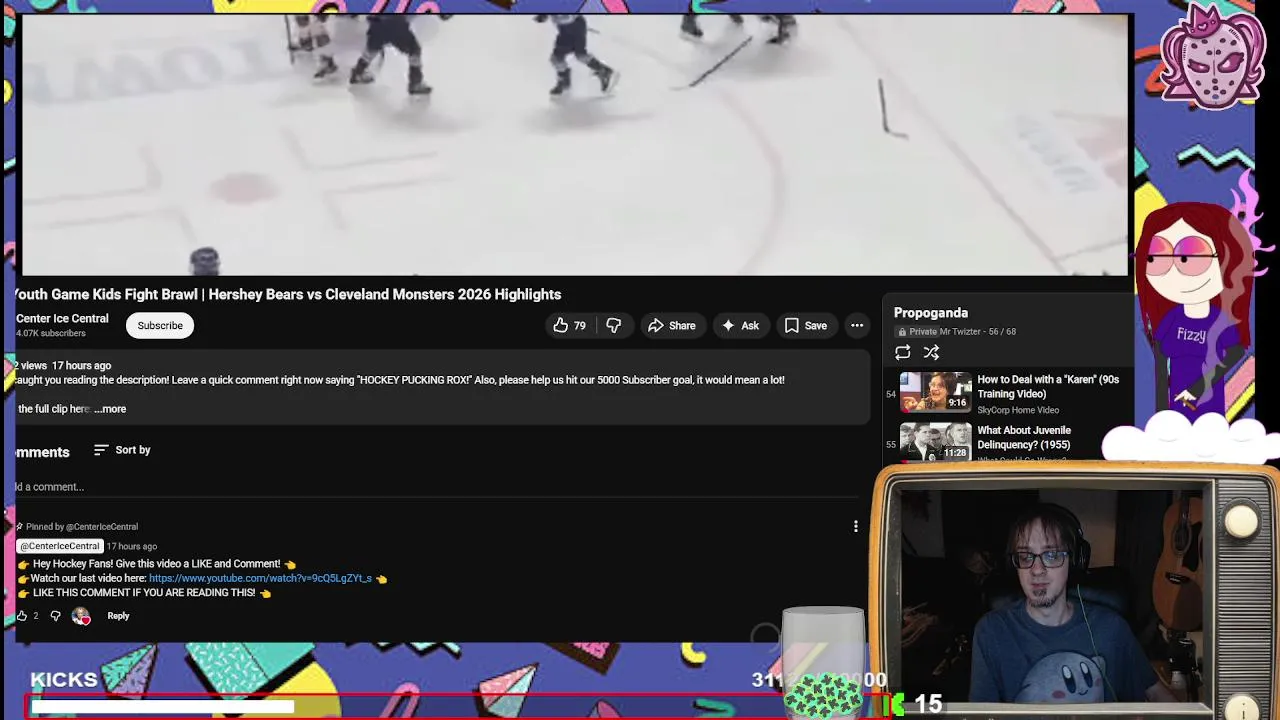The height and width of the screenshot is (720, 1280).
Task: Follow the youtube.com link in pinned comment
Action: click(260, 578)
